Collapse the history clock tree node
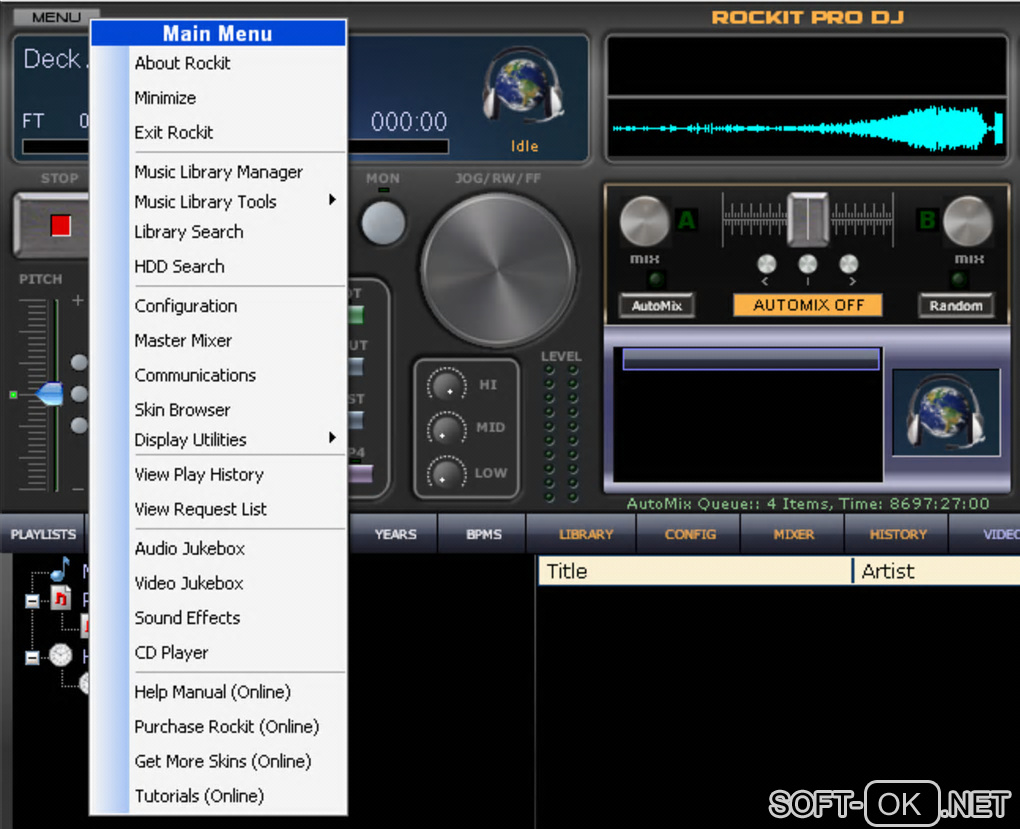This screenshot has width=1020, height=829. point(31,658)
